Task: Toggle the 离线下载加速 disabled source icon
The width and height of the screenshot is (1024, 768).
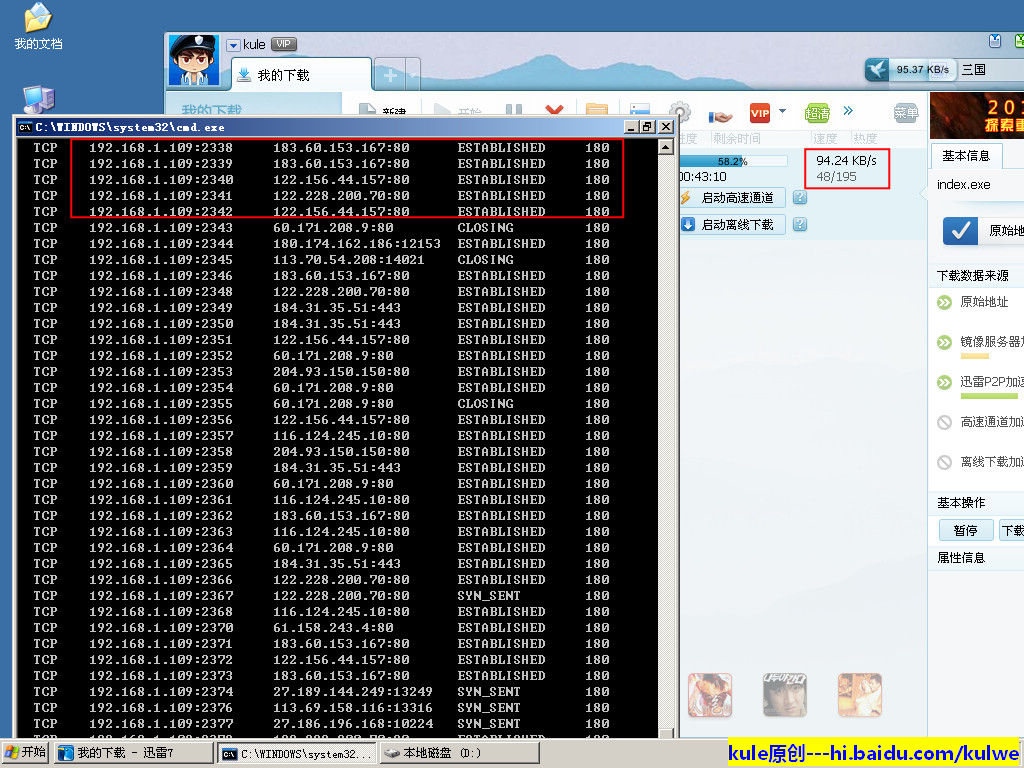Action: coord(944,462)
